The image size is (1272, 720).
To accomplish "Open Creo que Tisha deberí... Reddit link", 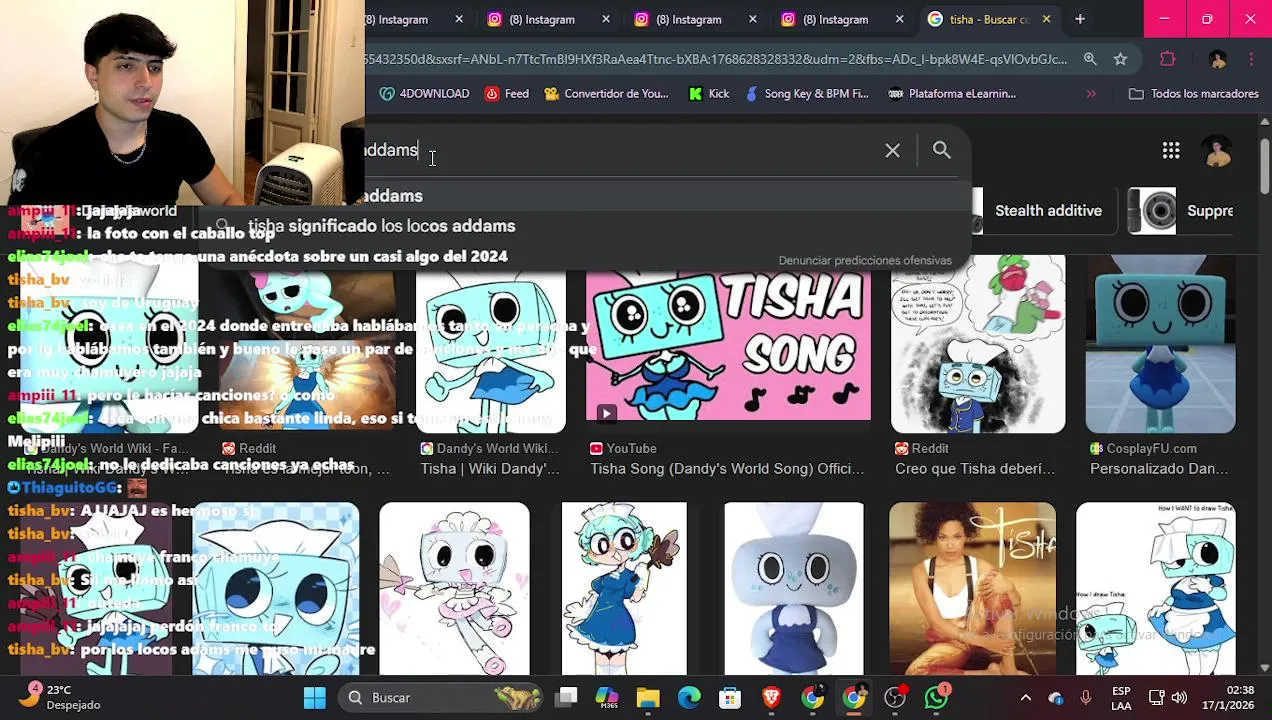I will click(x=975, y=469).
